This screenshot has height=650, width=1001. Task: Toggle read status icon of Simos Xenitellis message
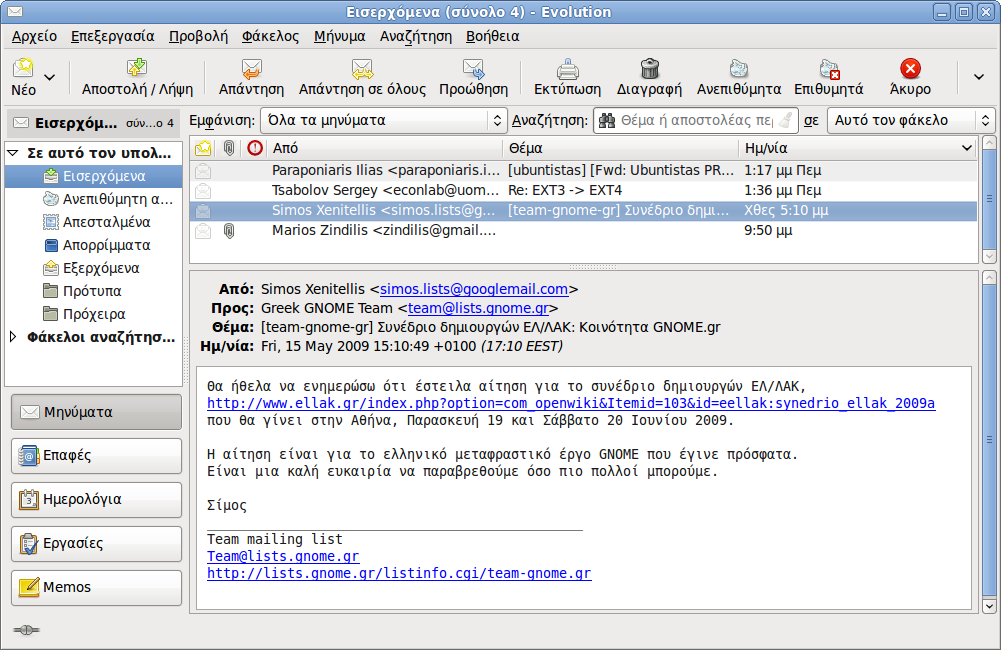[203, 211]
